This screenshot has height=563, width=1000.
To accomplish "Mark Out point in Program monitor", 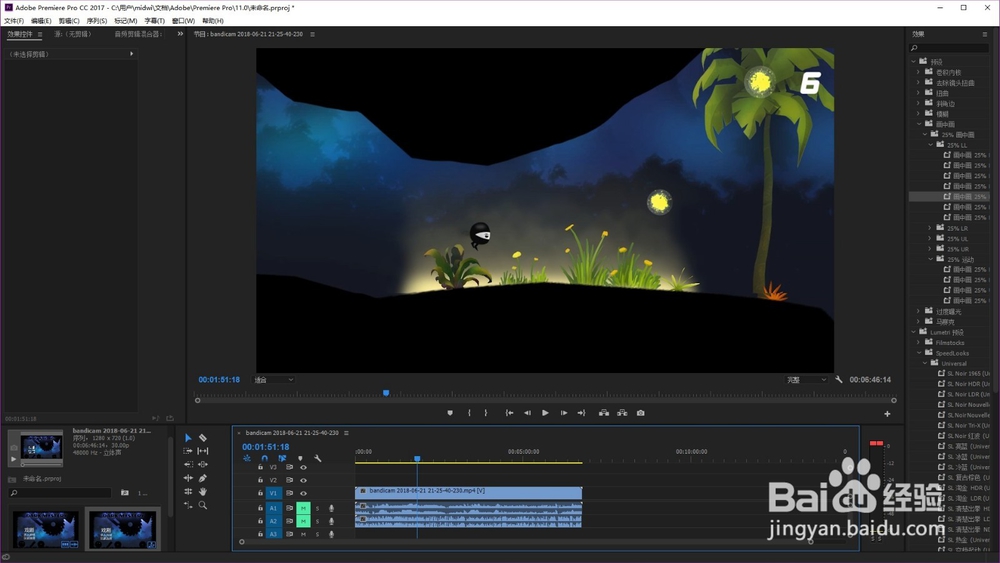I will tap(486, 413).
